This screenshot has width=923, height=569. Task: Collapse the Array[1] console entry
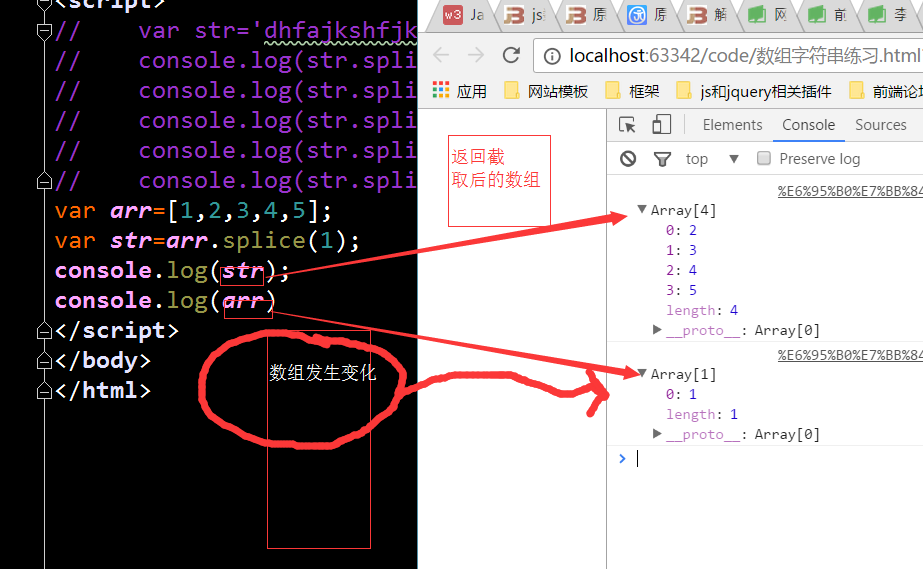click(642, 372)
